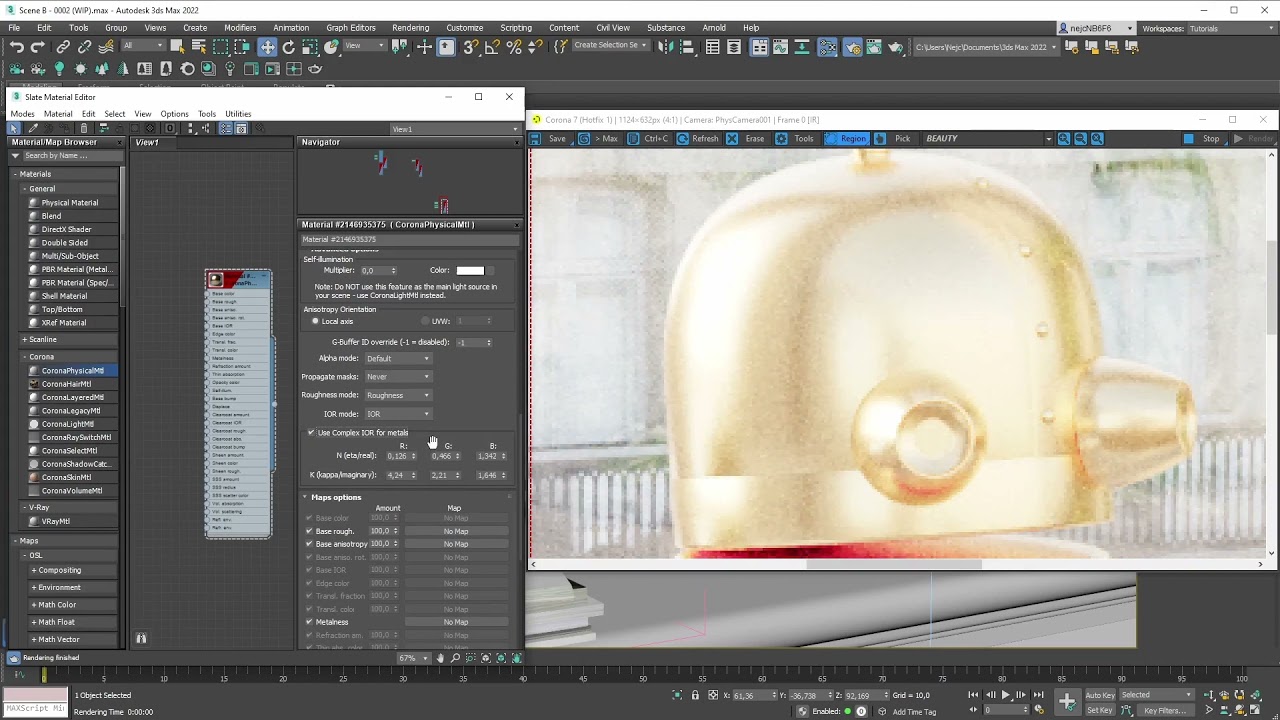1280x720 pixels.
Task: Activate the Select and Rotate tool
Action: (289, 47)
